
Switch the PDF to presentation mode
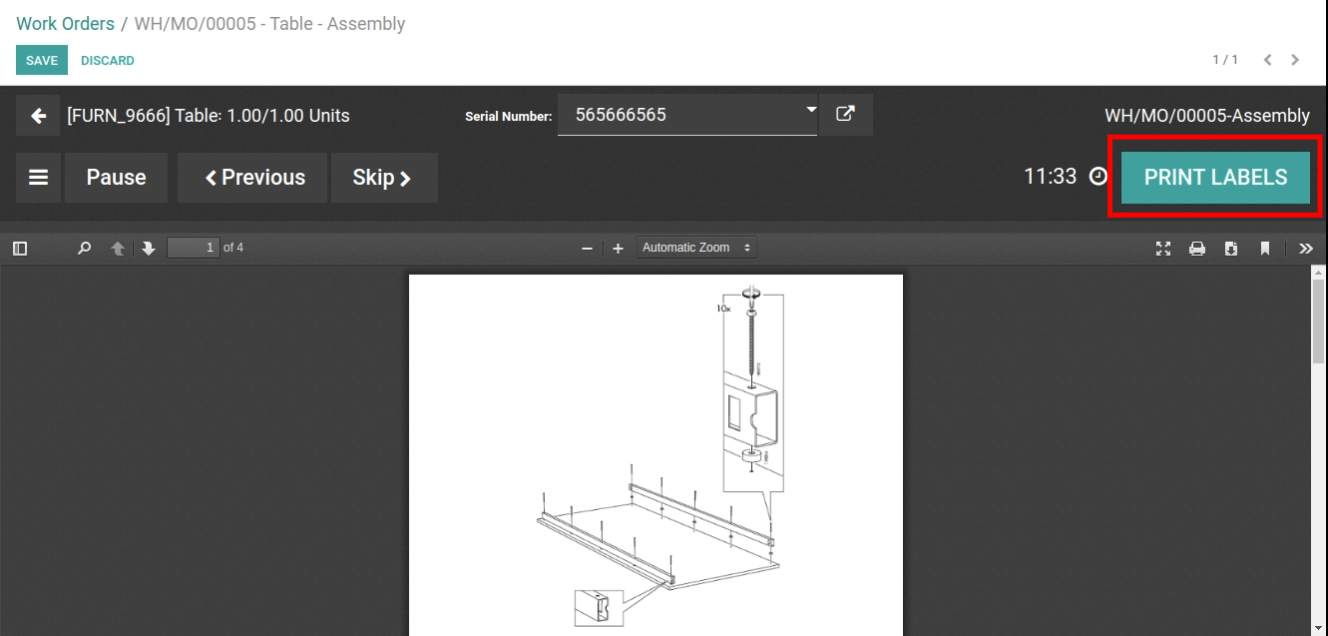pyautogui.click(x=1163, y=248)
